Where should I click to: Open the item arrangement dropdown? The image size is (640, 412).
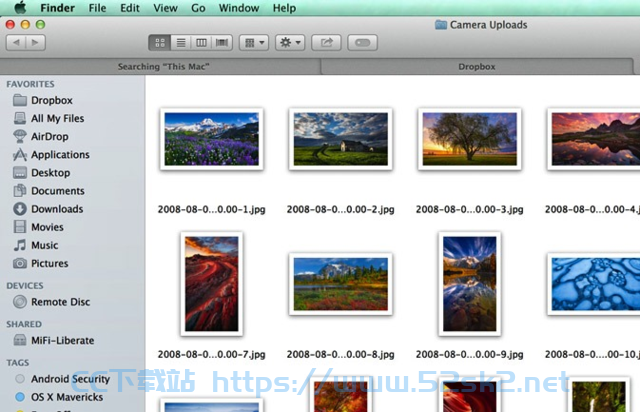click(x=254, y=42)
